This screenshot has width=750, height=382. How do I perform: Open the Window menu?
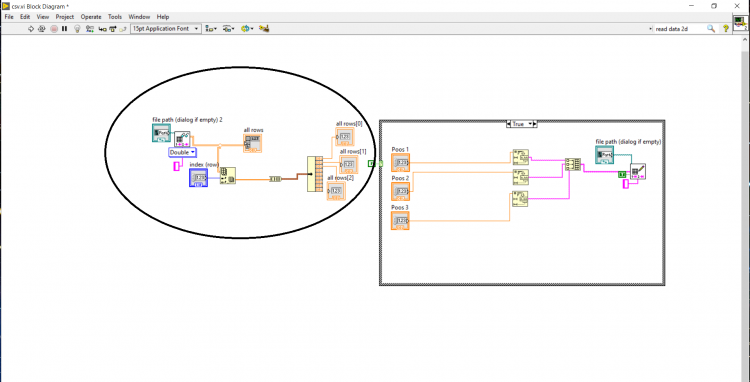coord(139,17)
